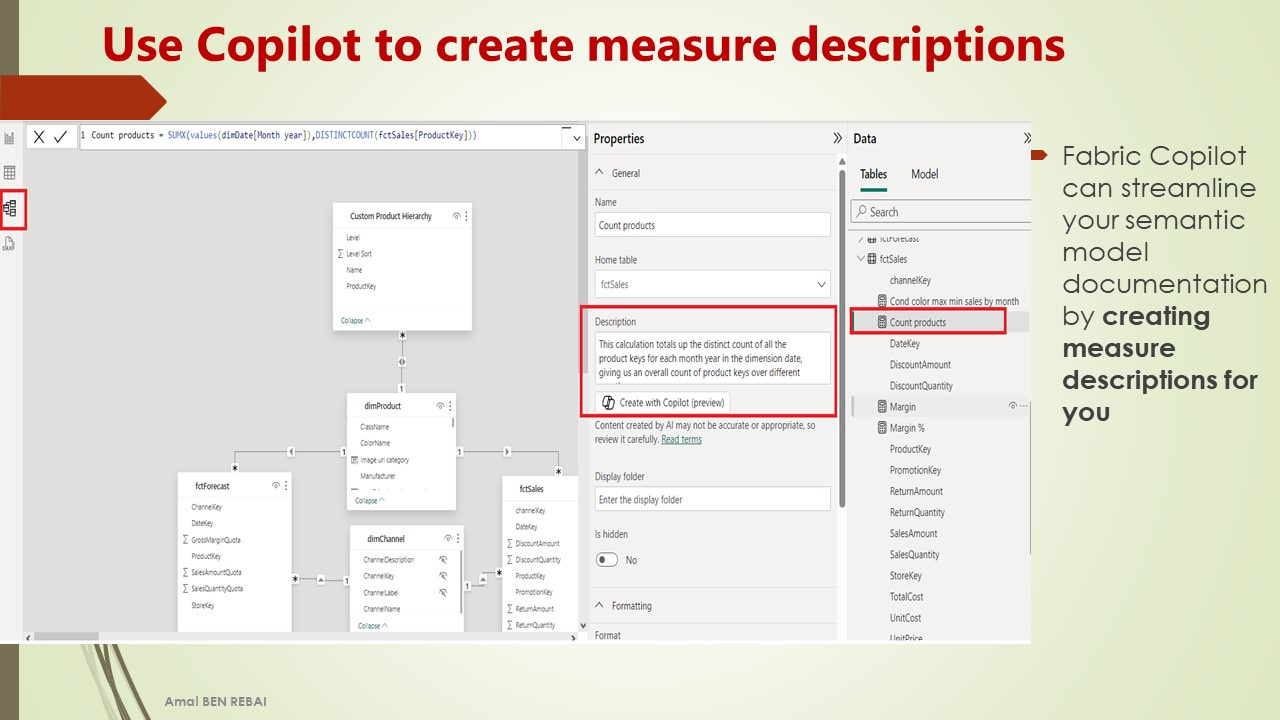The height and width of the screenshot is (720, 1280).
Task: Toggle visibility eye on fctForecast table
Action: 276,486
